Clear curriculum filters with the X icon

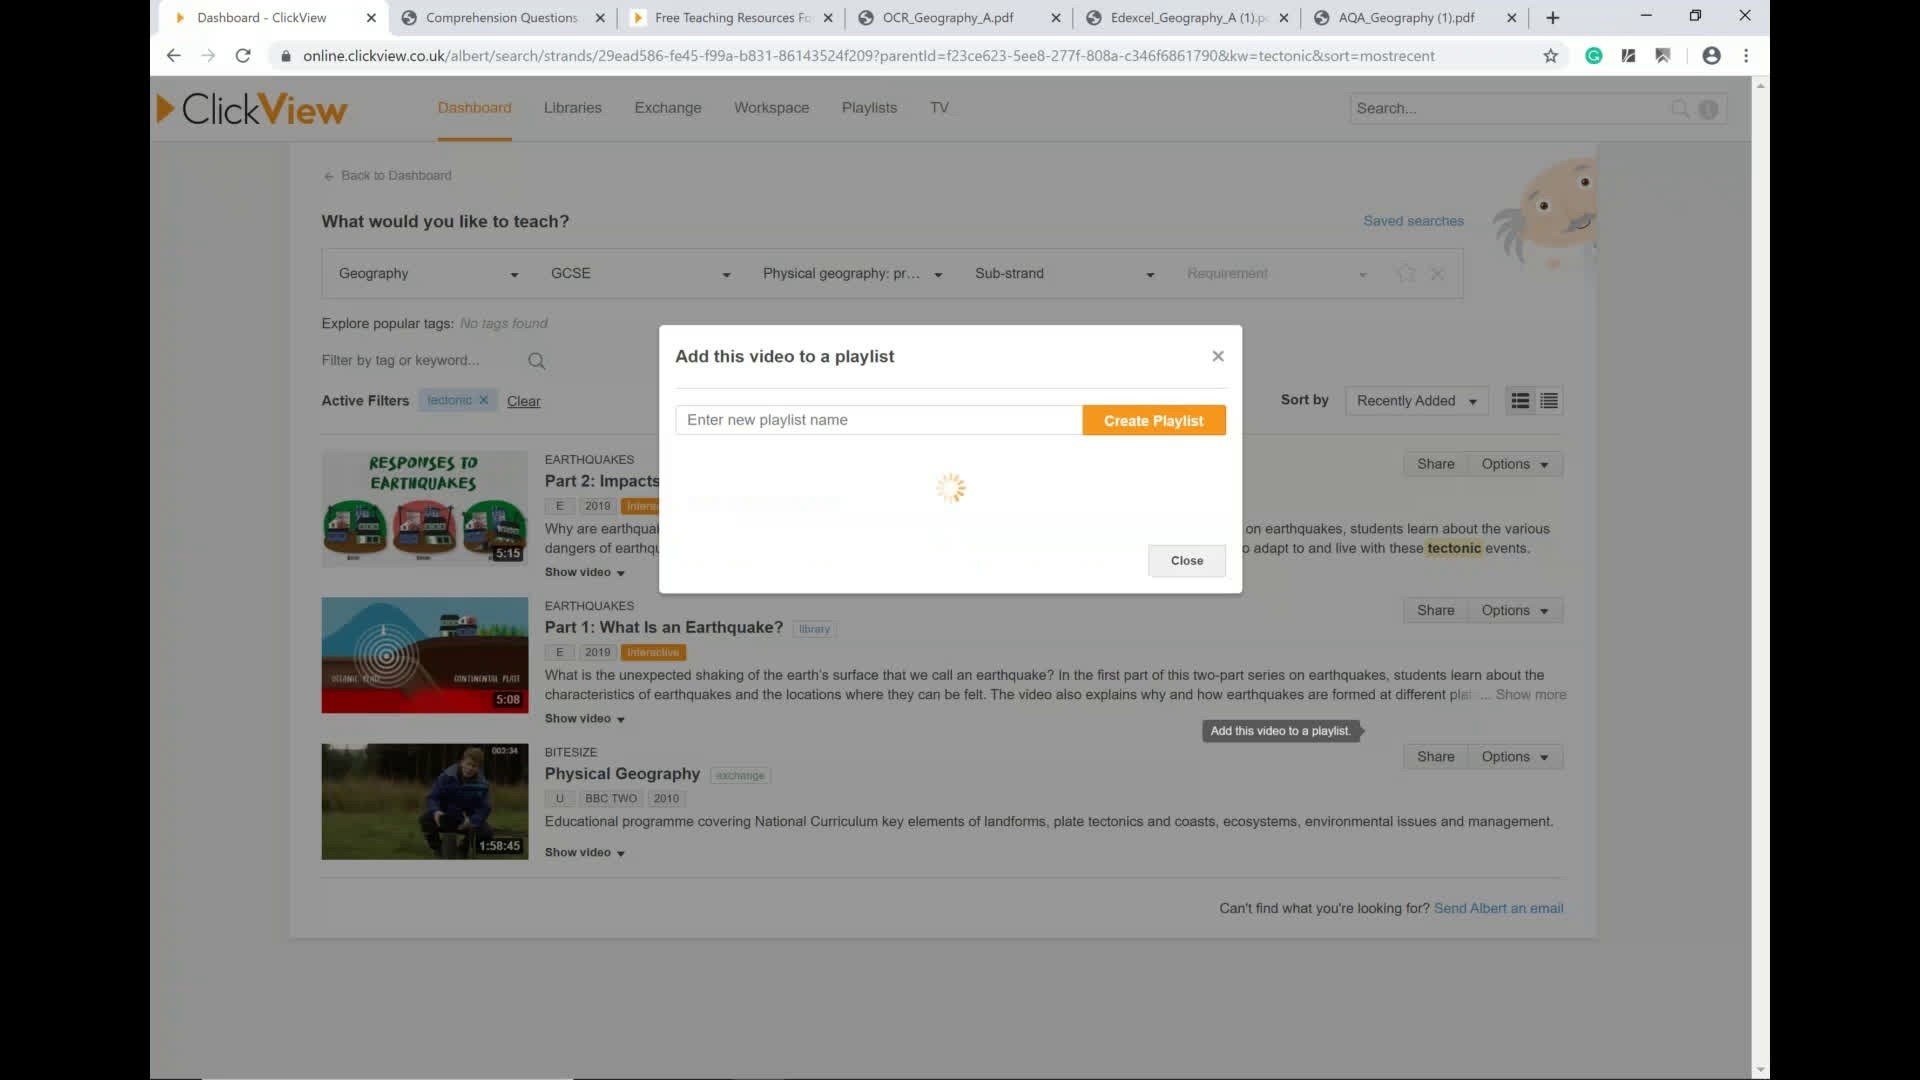tap(1437, 273)
